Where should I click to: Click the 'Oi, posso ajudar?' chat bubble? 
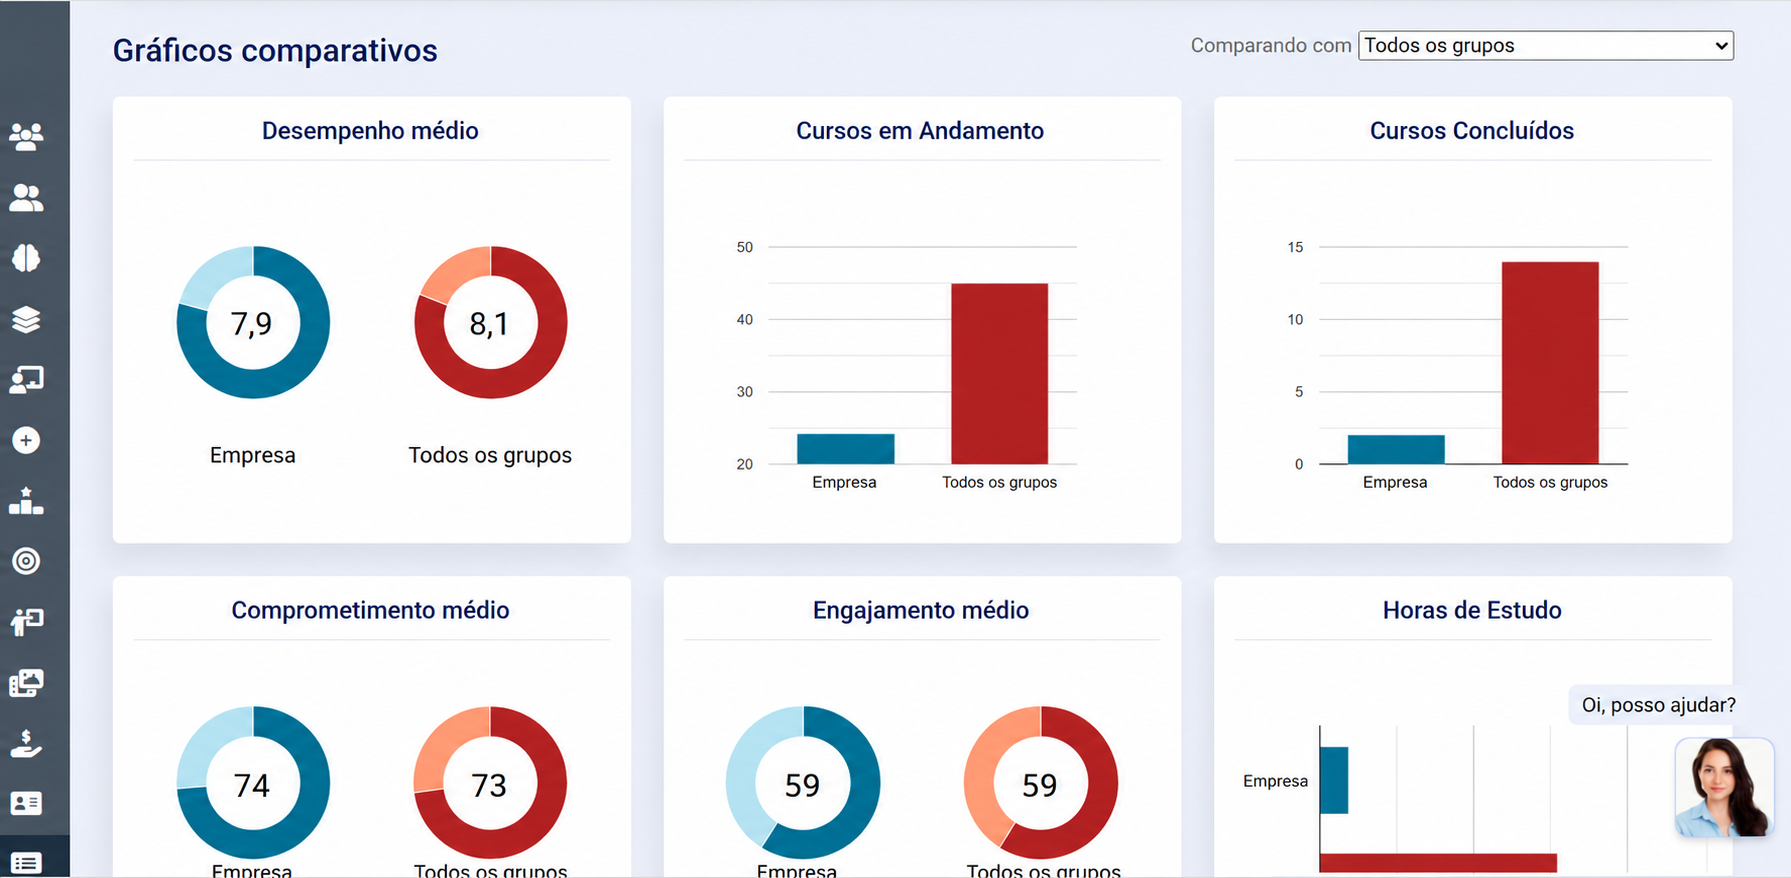(x=1658, y=705)
